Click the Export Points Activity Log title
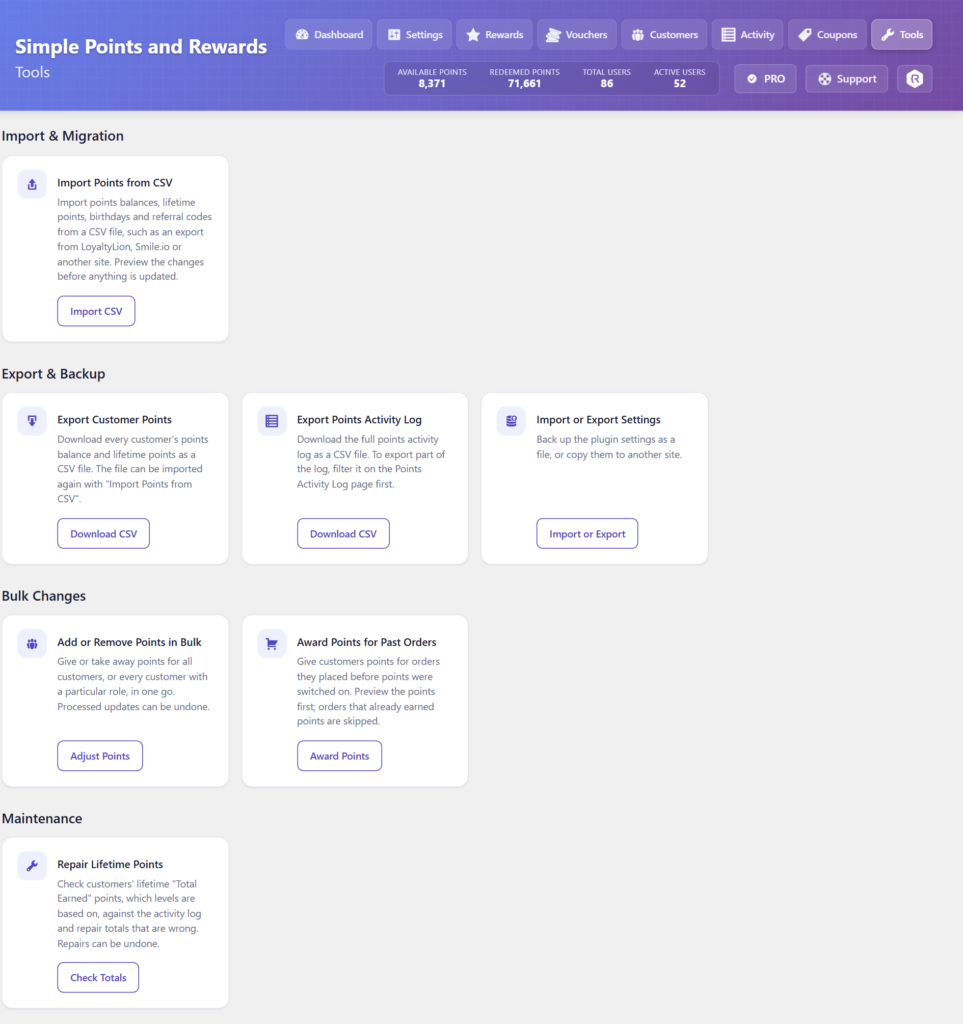 (x=359, y=420)
